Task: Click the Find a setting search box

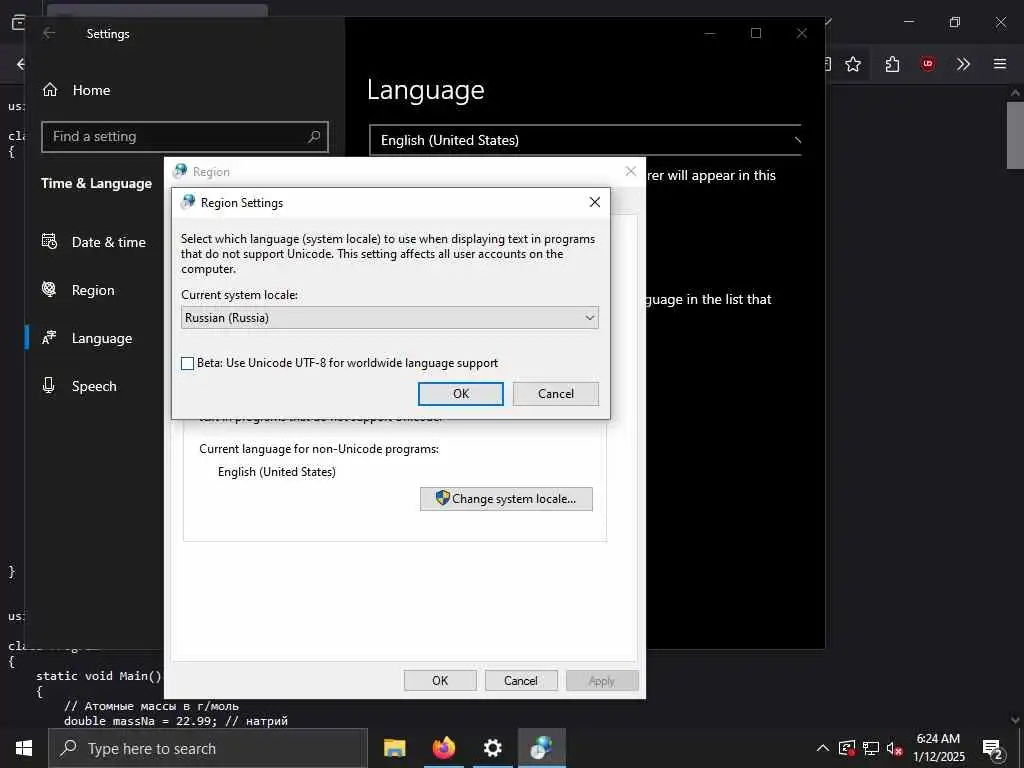Action: (x=185, y=136)
